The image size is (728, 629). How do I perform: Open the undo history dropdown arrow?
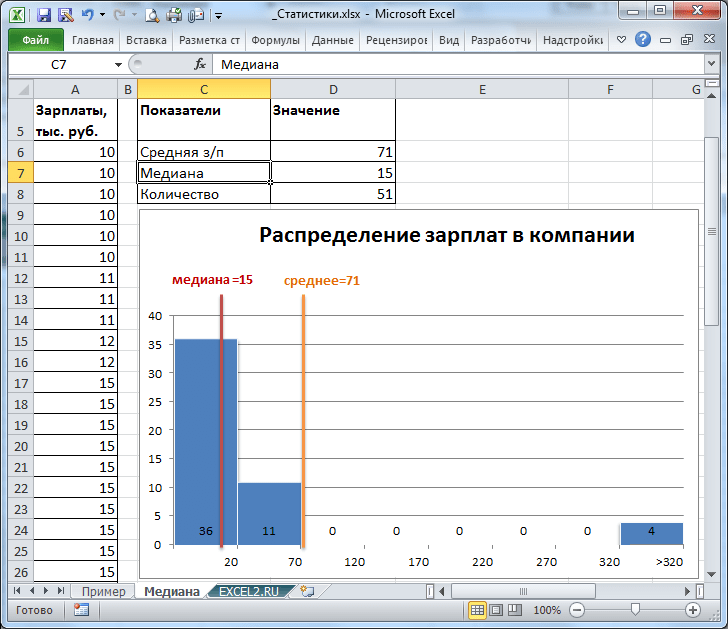[x=102, y=15]
